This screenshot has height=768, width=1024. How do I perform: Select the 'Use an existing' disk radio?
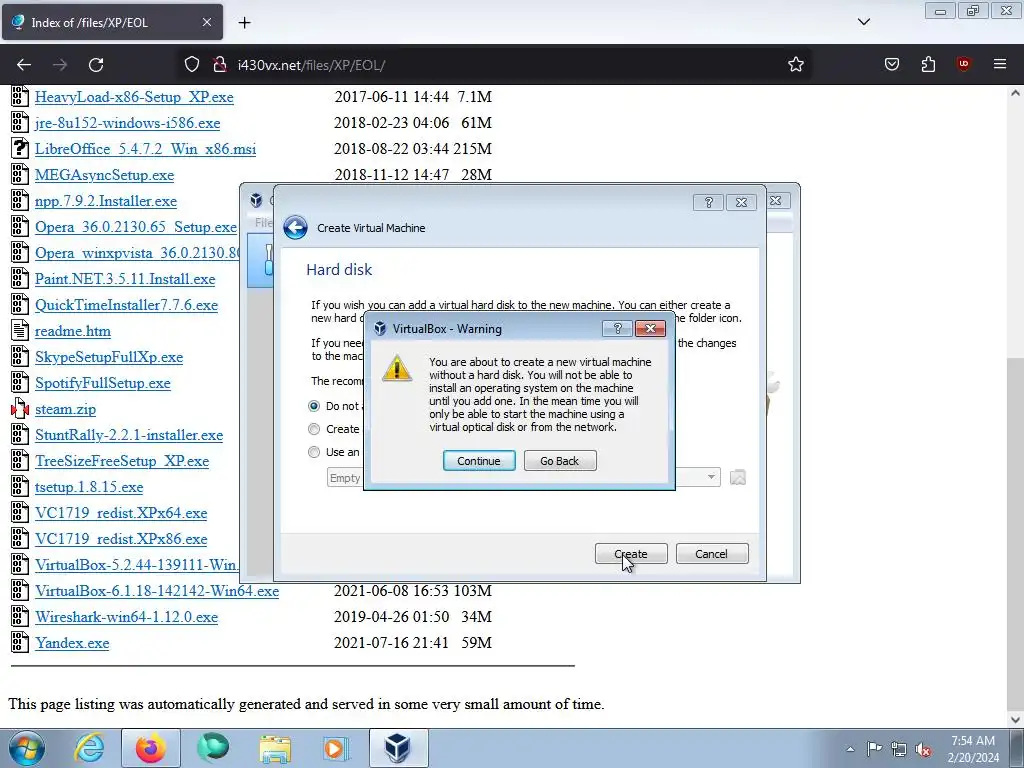pyautogui.click(x=314, y=452)
